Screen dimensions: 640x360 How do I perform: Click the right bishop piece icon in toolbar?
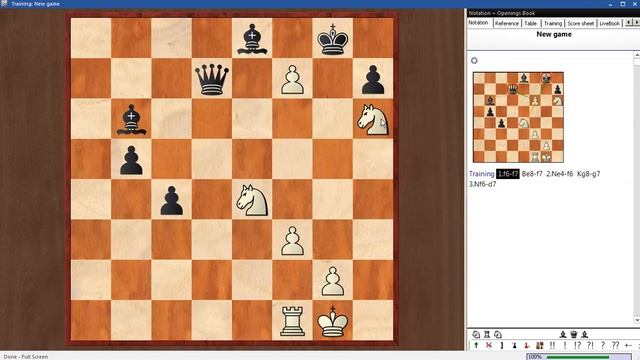(x=584, y=334)
